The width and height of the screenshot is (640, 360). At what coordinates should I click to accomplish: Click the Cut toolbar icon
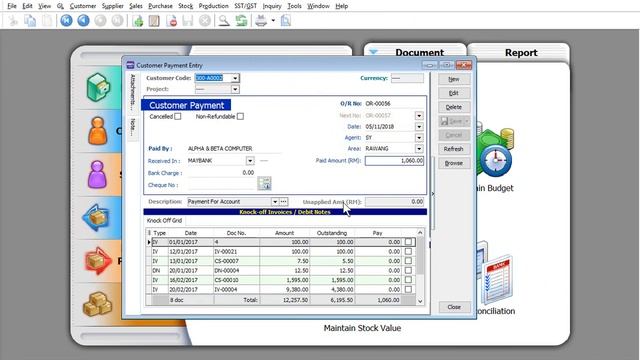pyautogui.click(x=13, y=20)
